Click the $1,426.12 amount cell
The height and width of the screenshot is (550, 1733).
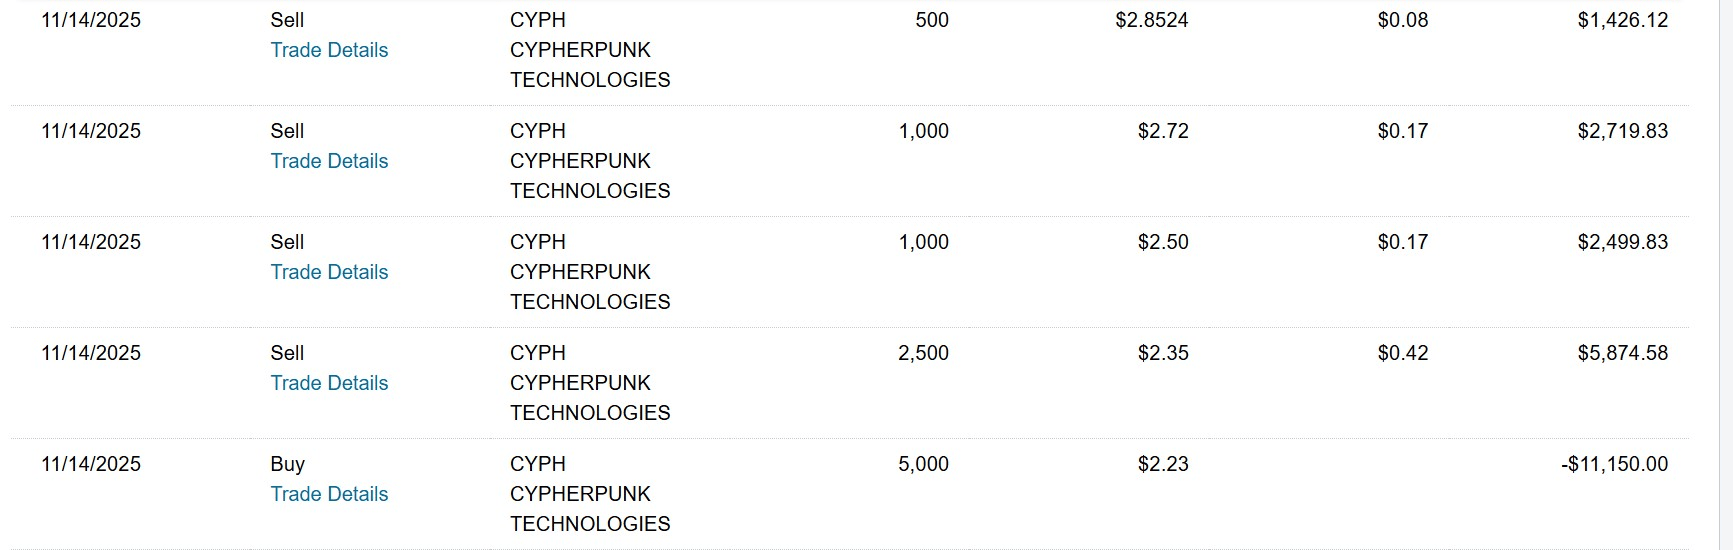(1622, 20)
